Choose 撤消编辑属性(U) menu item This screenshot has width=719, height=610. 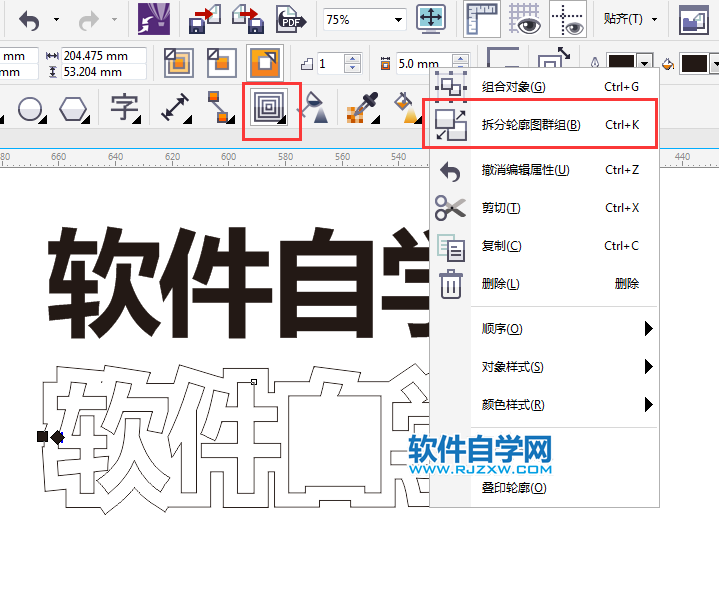click(x=544, y=170)
